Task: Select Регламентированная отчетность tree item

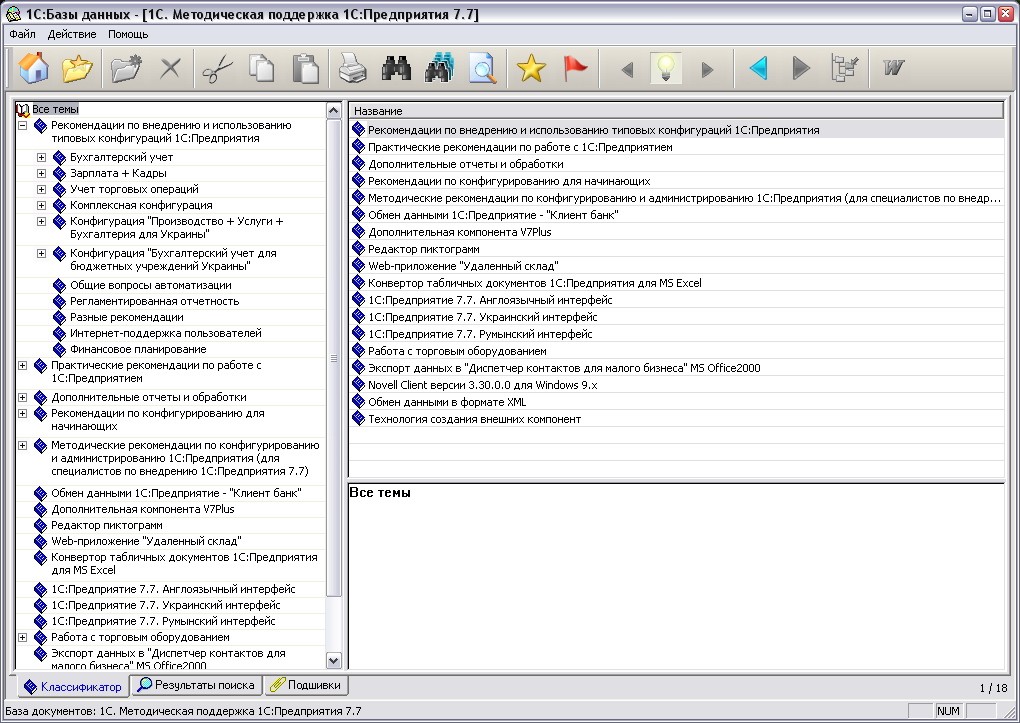Action: [155, 301]
